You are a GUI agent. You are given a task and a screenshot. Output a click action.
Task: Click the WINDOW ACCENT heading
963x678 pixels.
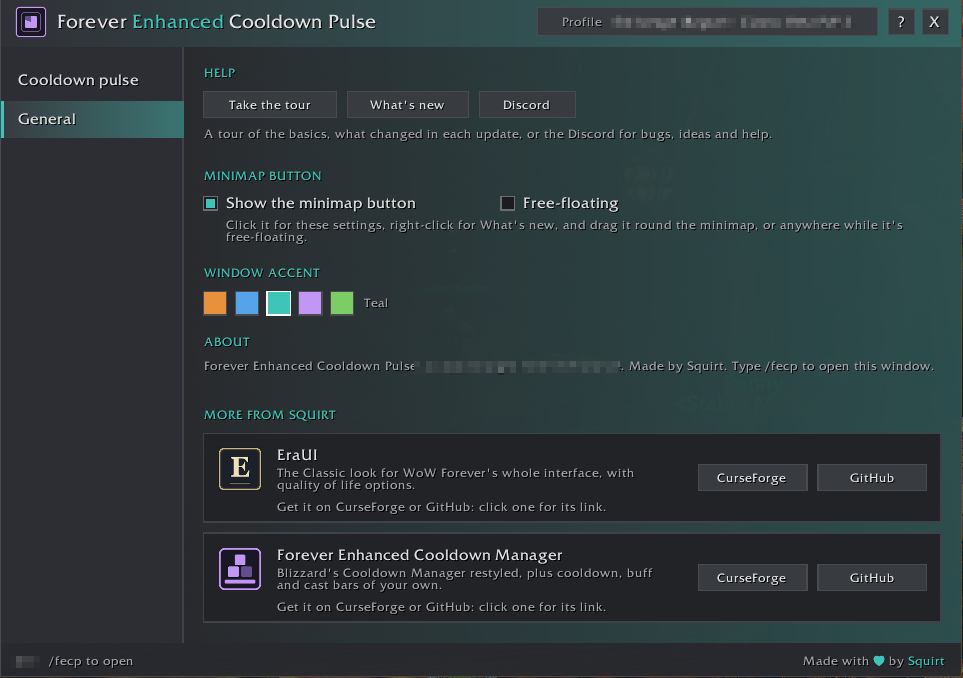click(x=262, y=273)
